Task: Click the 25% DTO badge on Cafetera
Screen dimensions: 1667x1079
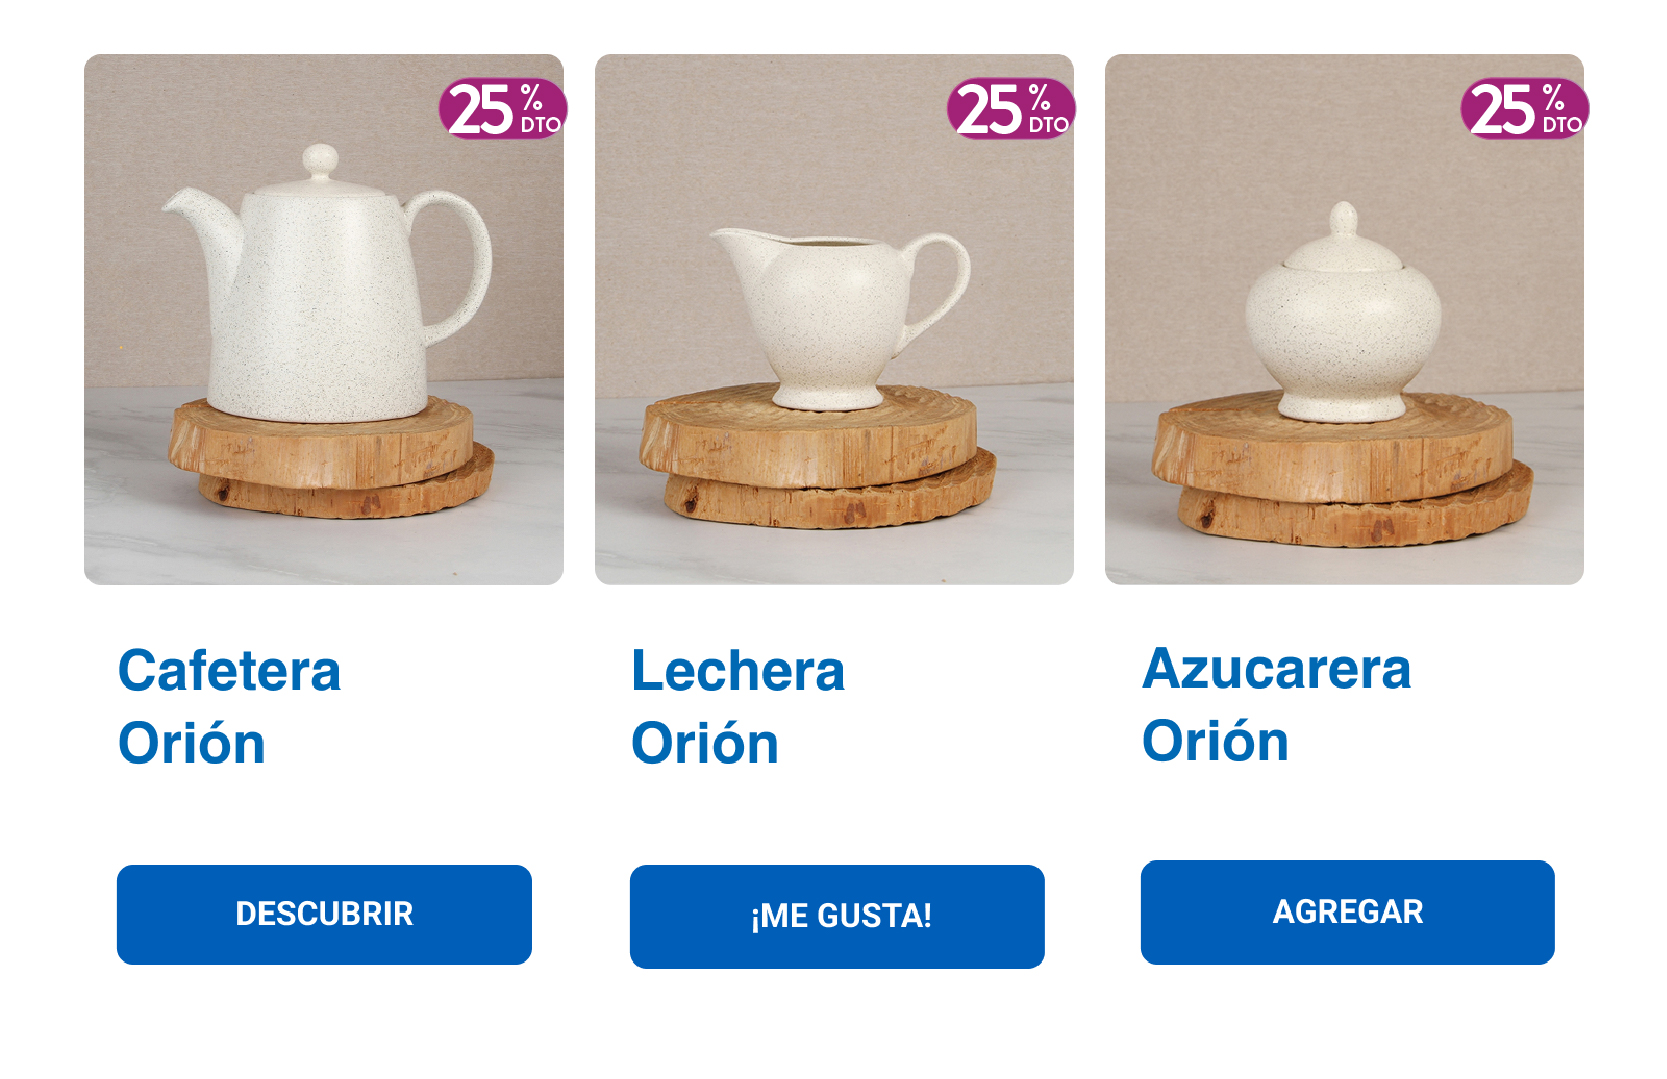Action: pos(503,108)
